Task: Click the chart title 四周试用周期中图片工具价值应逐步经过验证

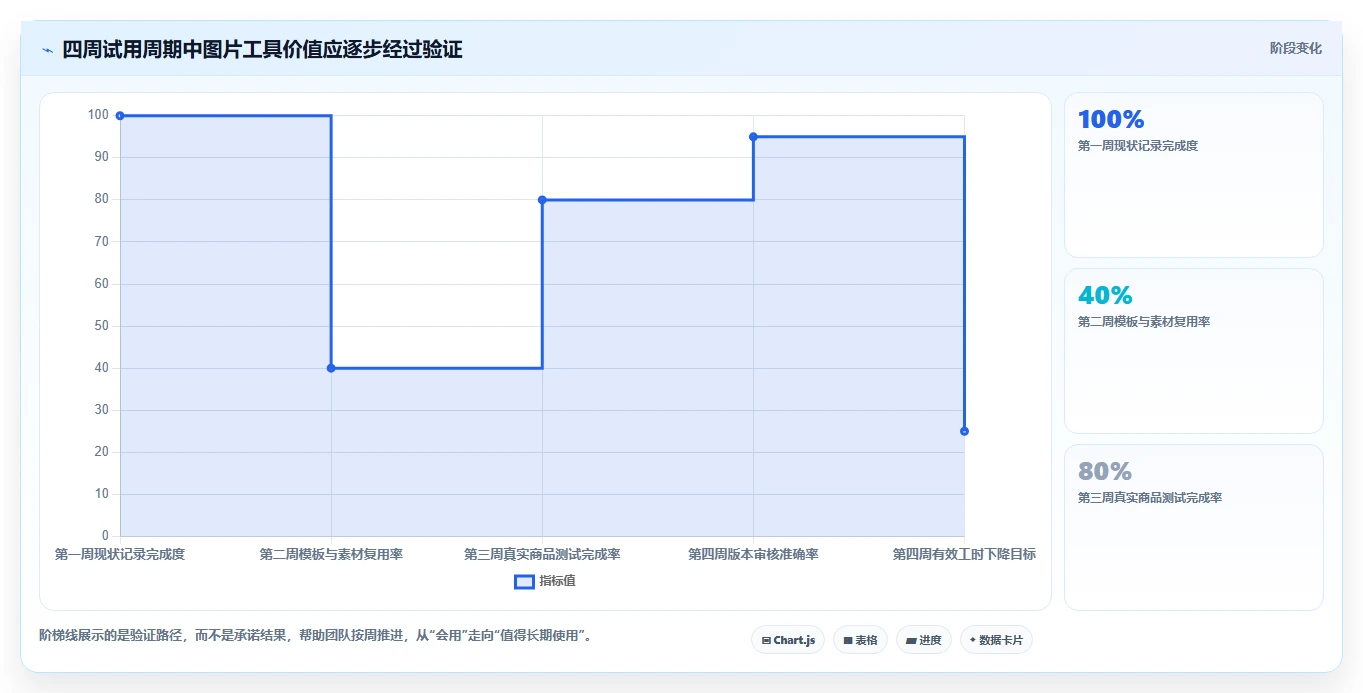Action: [262, 50]
